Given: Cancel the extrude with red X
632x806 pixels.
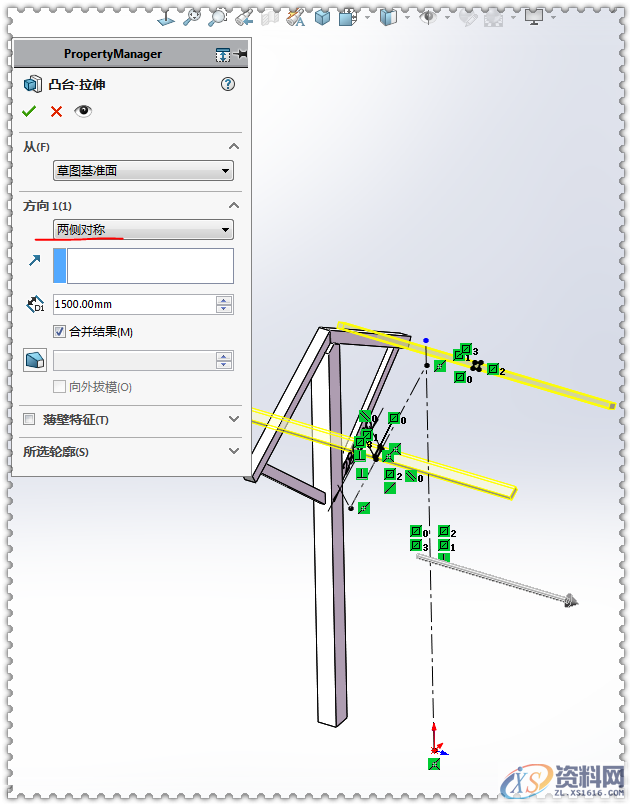Looking at the screenshot, I should pos(56,111).
